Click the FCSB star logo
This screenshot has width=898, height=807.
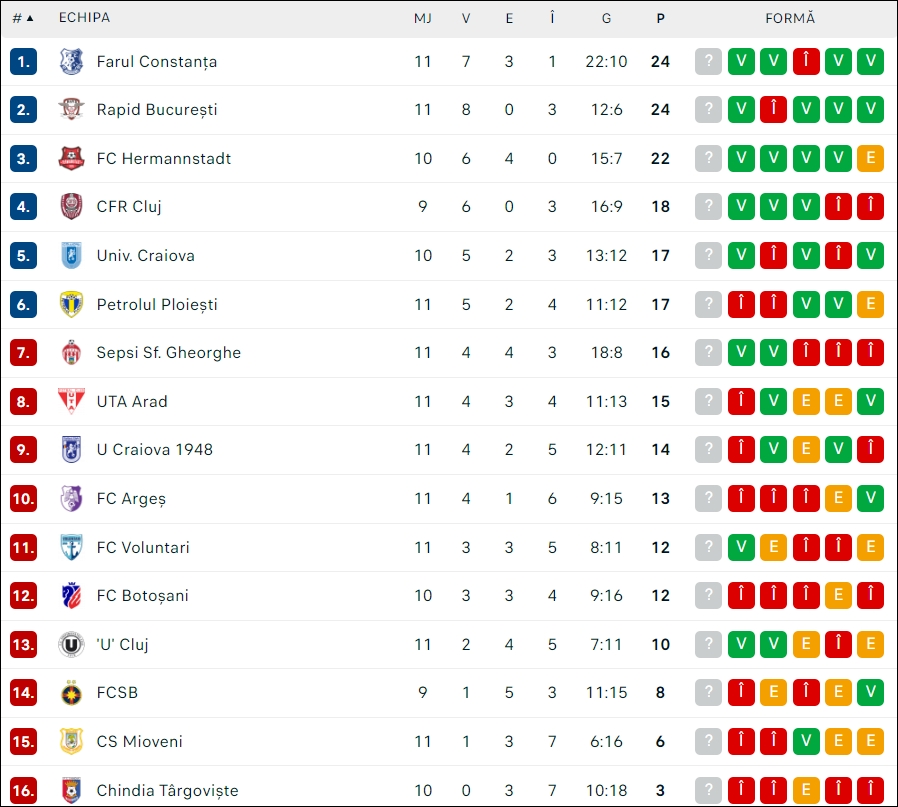(72, 692)
